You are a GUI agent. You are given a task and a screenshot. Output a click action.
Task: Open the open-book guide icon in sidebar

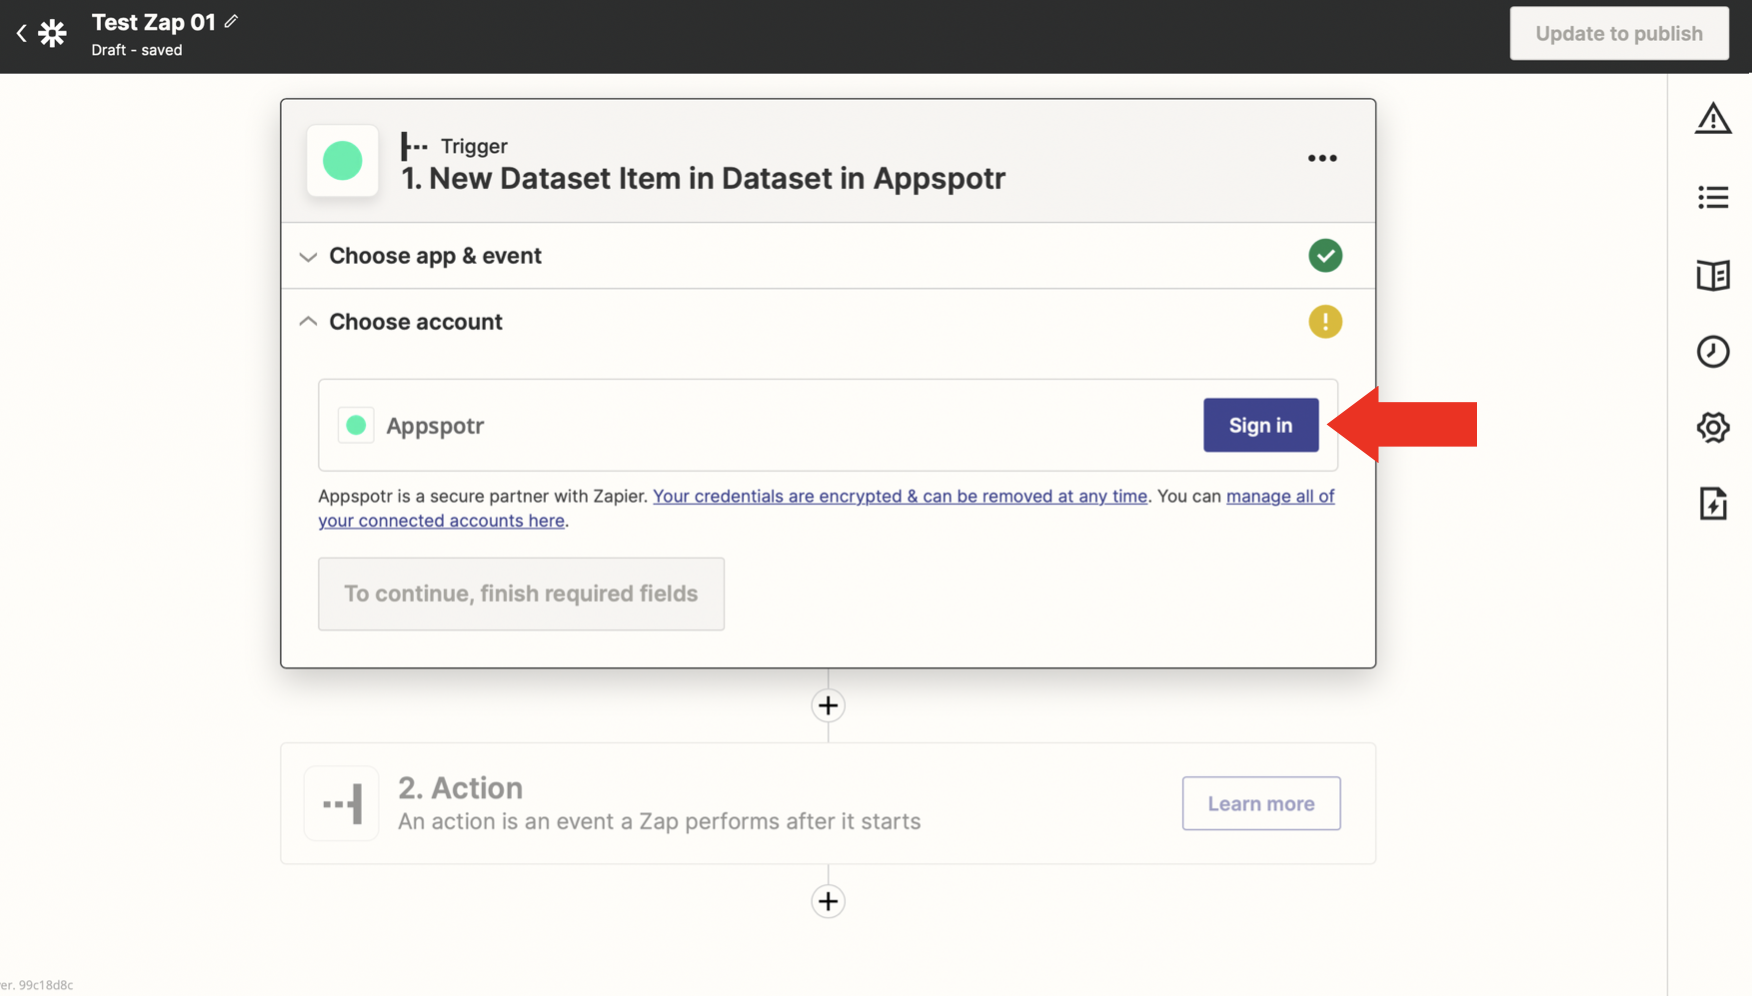point(1713,275)
